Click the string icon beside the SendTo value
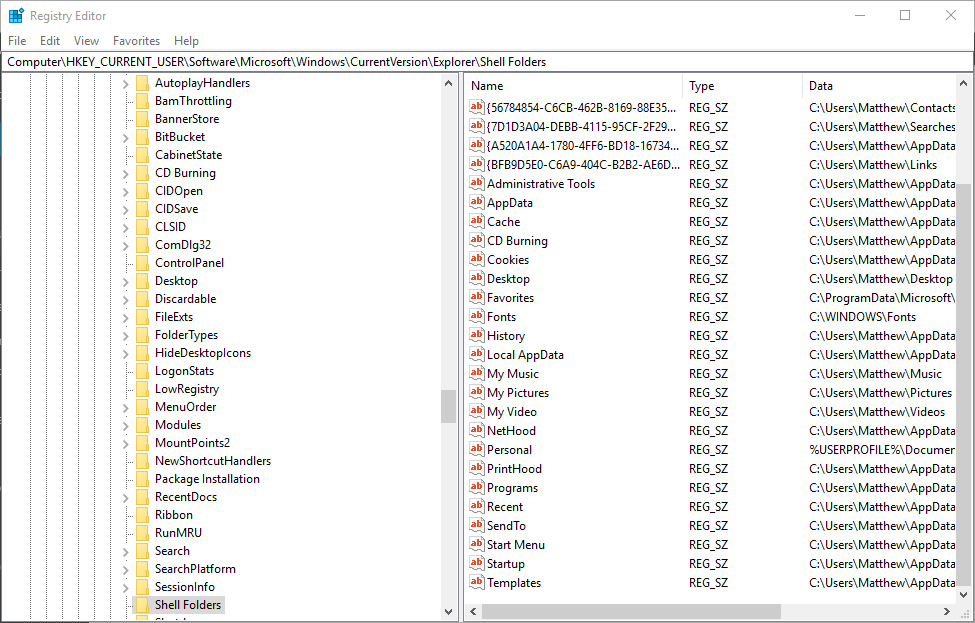The height and width of the screenshot is (623, 975). click(477, 525)
